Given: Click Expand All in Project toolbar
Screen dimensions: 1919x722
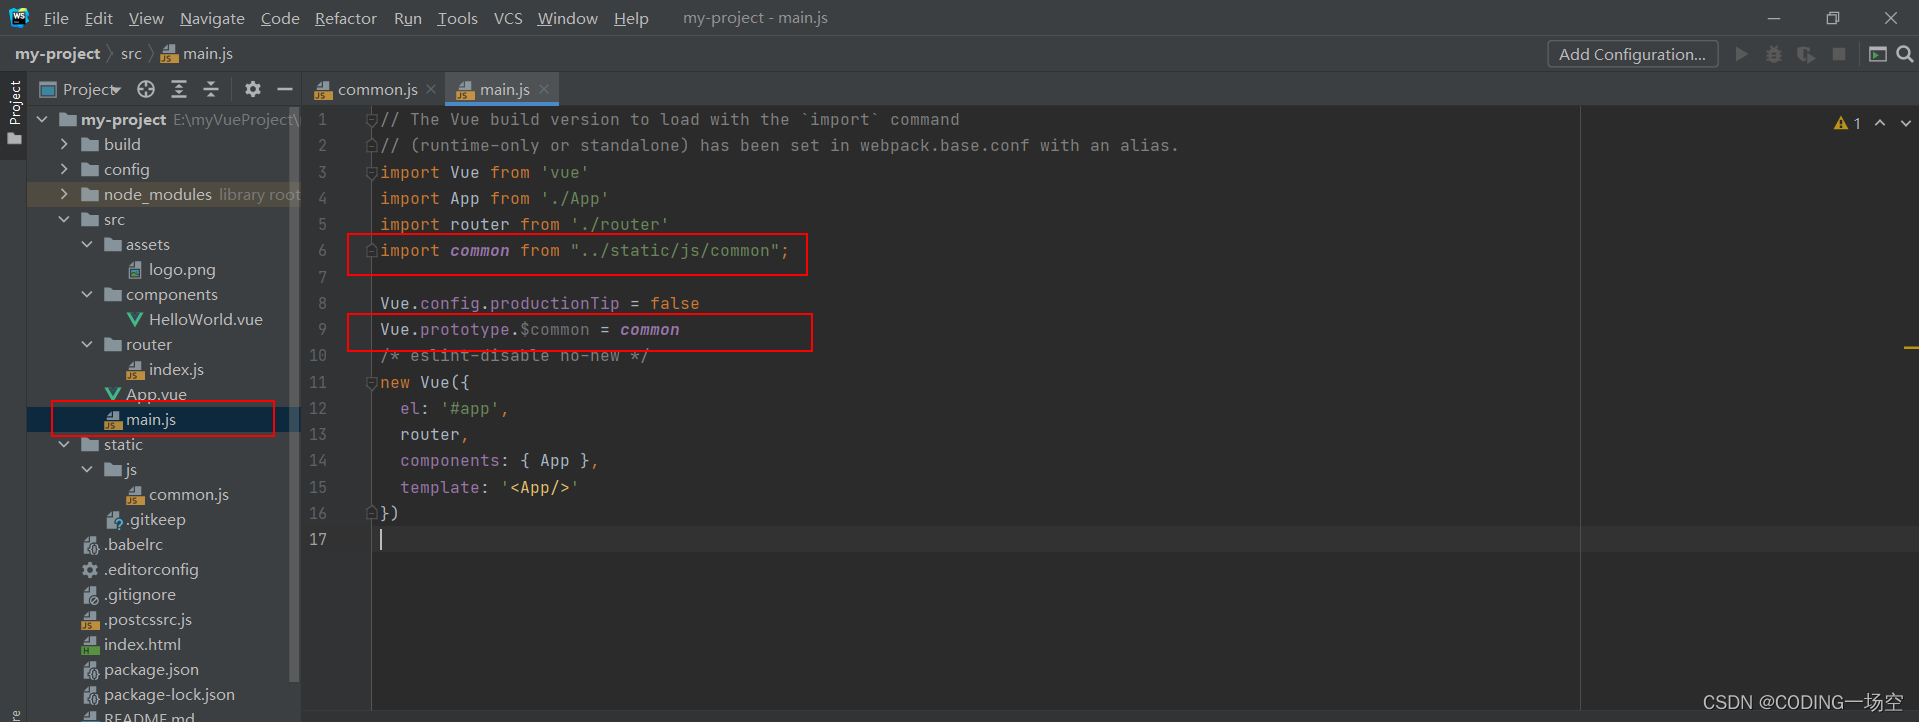Looking at the screenshot, I should (179, 89).
